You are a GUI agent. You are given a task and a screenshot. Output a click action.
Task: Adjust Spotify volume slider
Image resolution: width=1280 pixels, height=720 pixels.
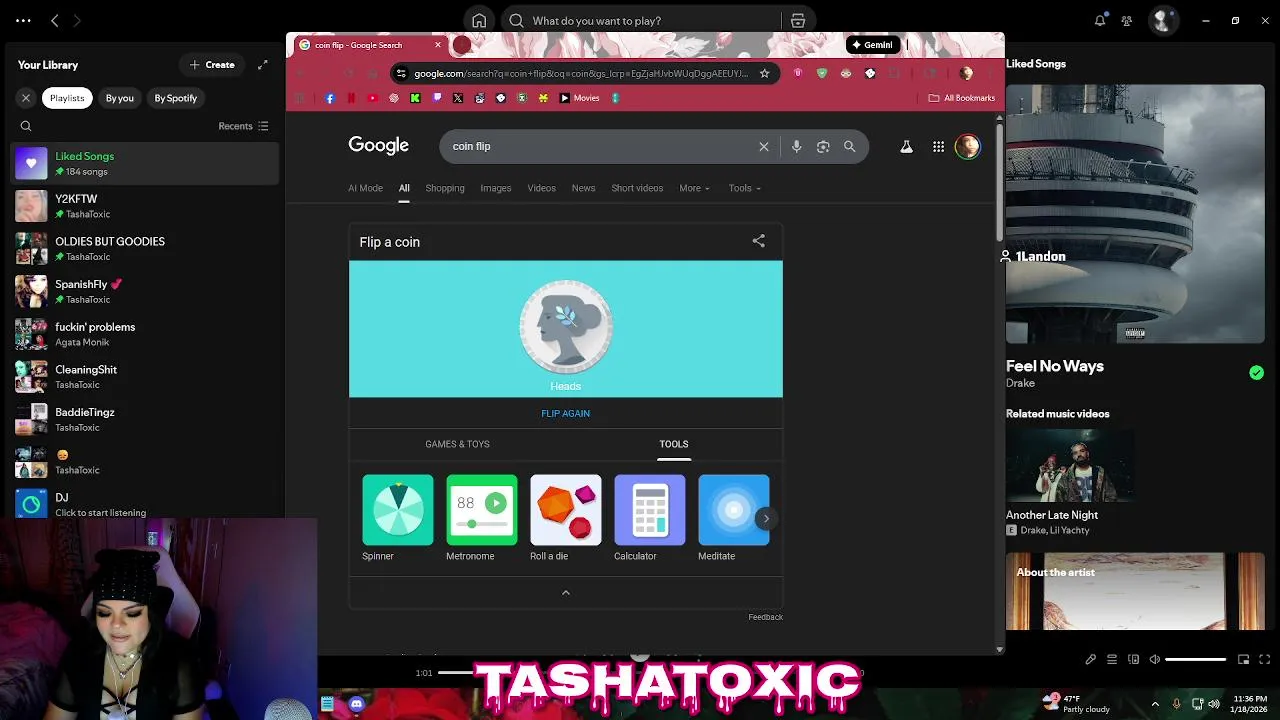1196,659
